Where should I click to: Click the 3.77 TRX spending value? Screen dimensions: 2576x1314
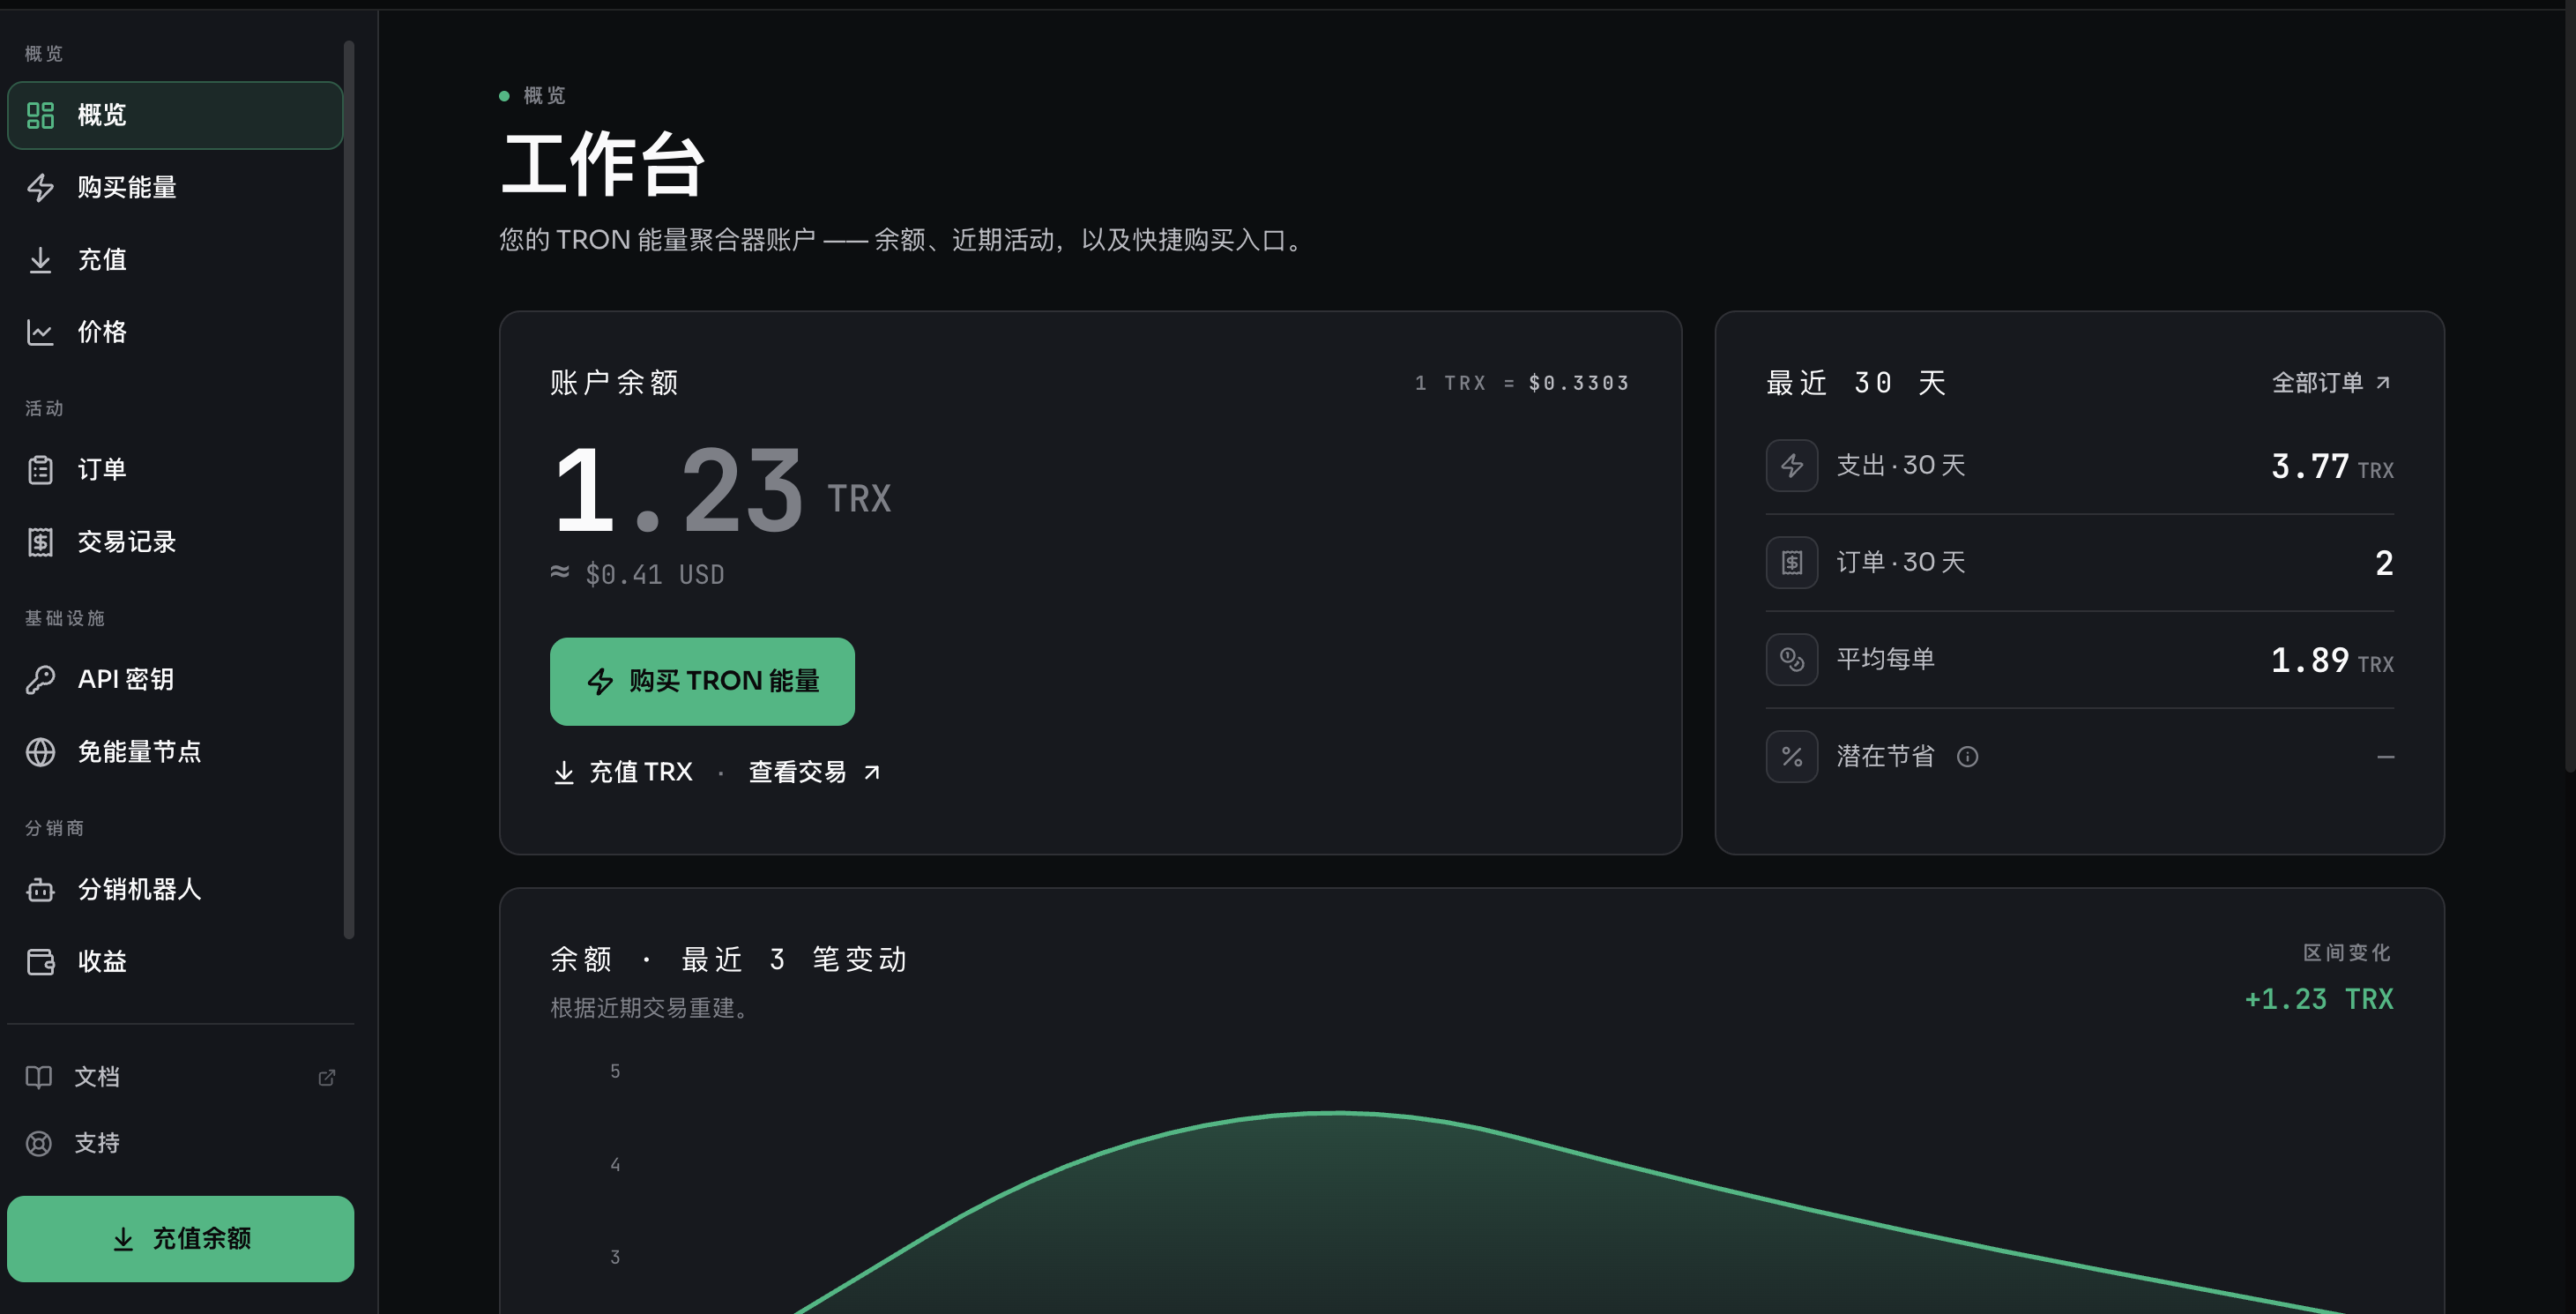click(2332, 466)
